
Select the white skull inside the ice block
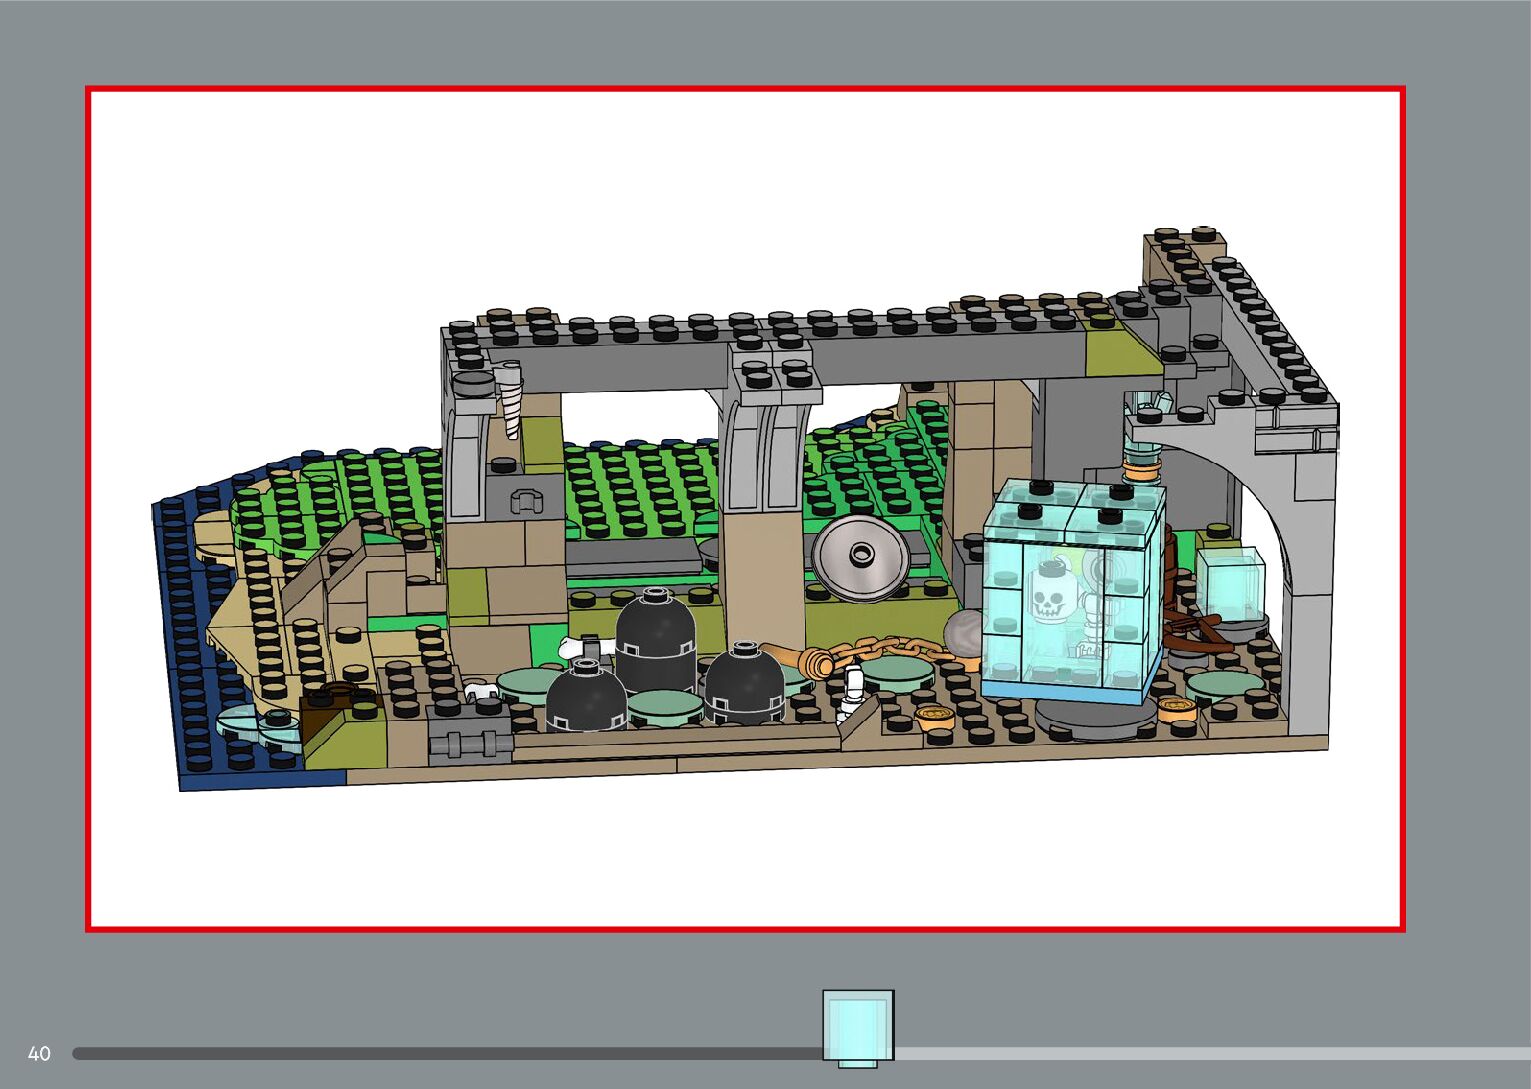tap(1048, 592)
